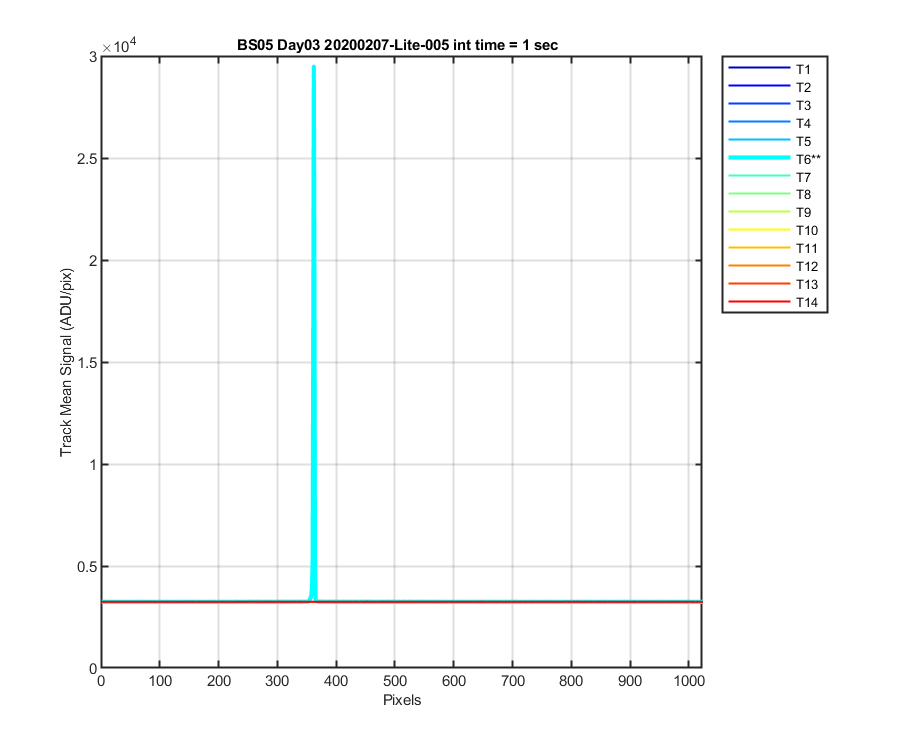This screenshot has height=750, width=900.
Task: Select the T4 legend entry
Action: 770,123
